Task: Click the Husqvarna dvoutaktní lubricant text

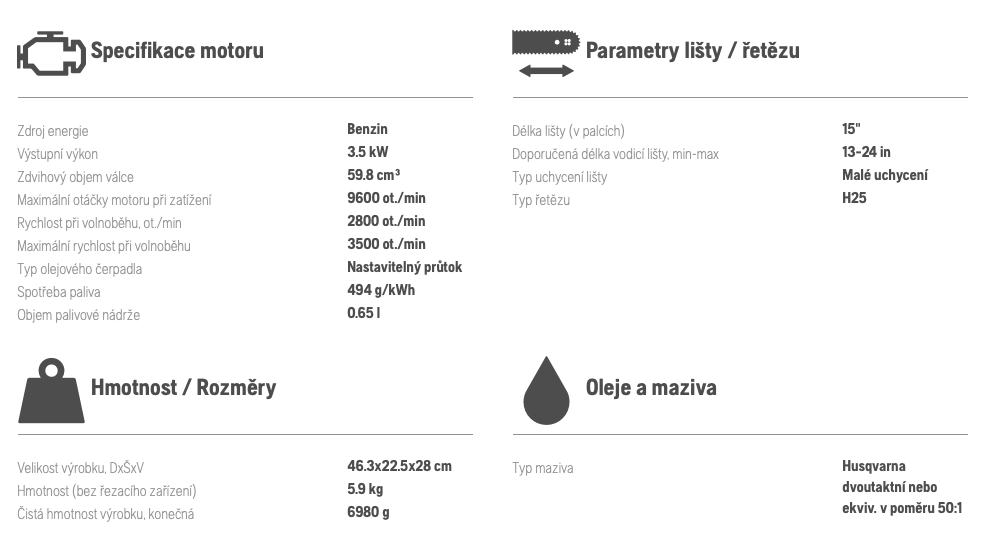Action: pos(902,487)
